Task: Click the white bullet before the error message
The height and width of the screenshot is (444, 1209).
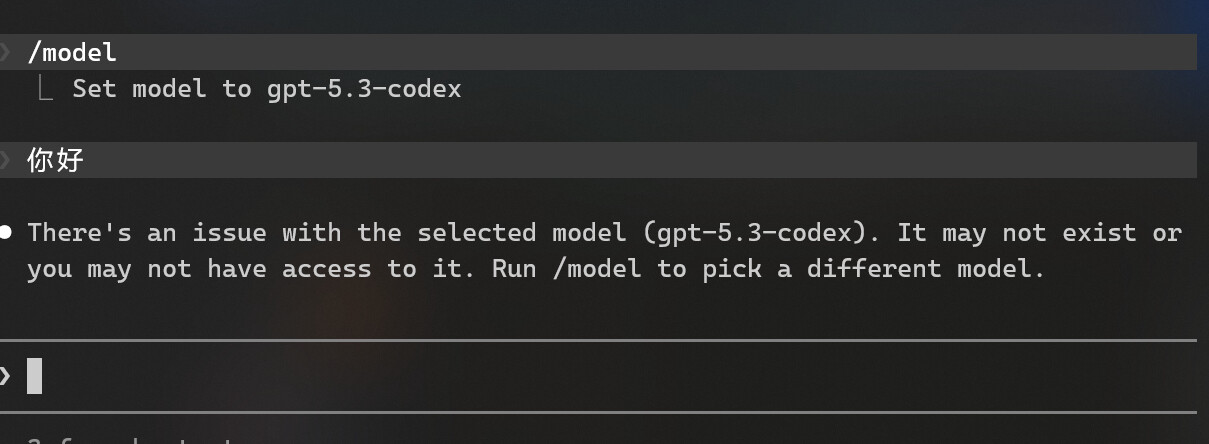Action: pyautogui.click(x=5, y=233)
